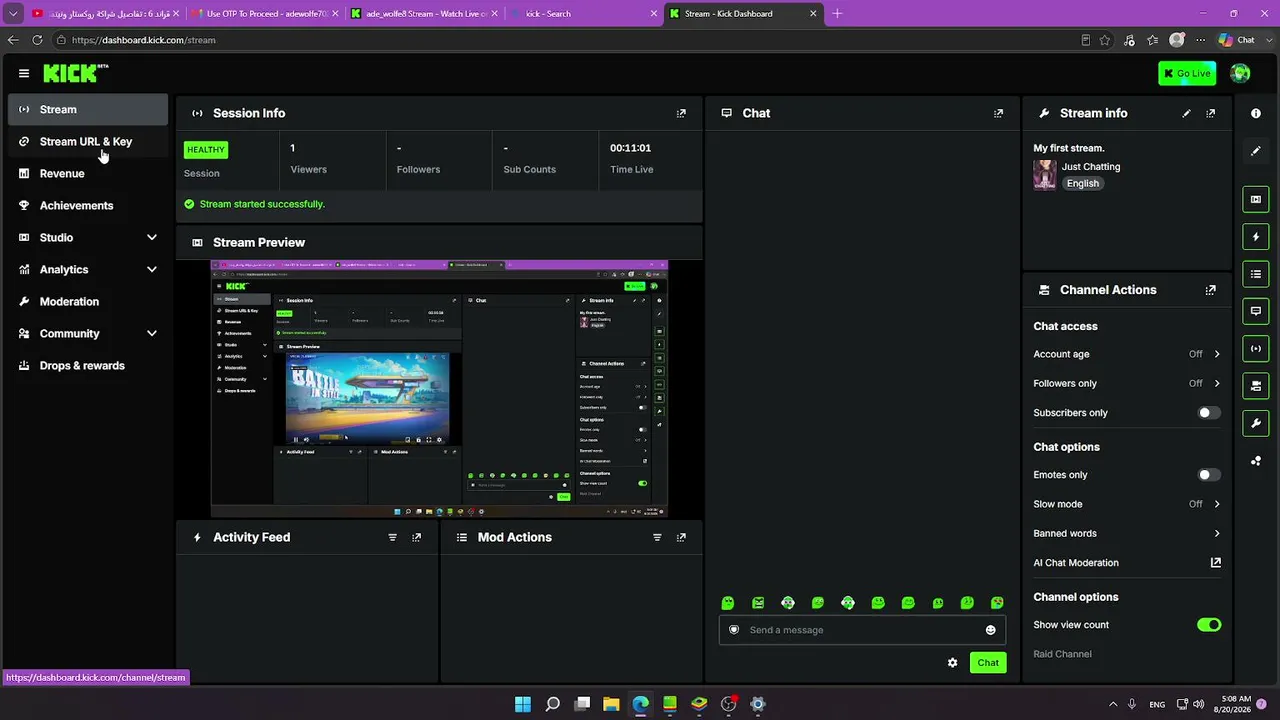Screen dimensions: 1280x720
Task: Expand the Analytics section chevron
Action: coord(152,270)
